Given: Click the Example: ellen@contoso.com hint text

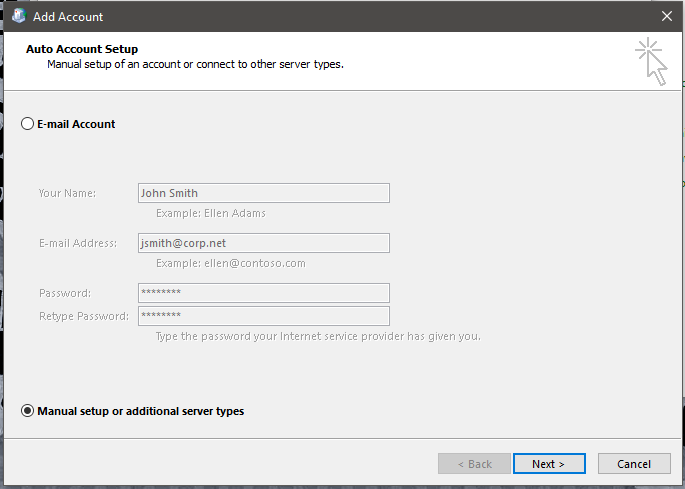Looking at the screenshot, I should click(231, 264).
